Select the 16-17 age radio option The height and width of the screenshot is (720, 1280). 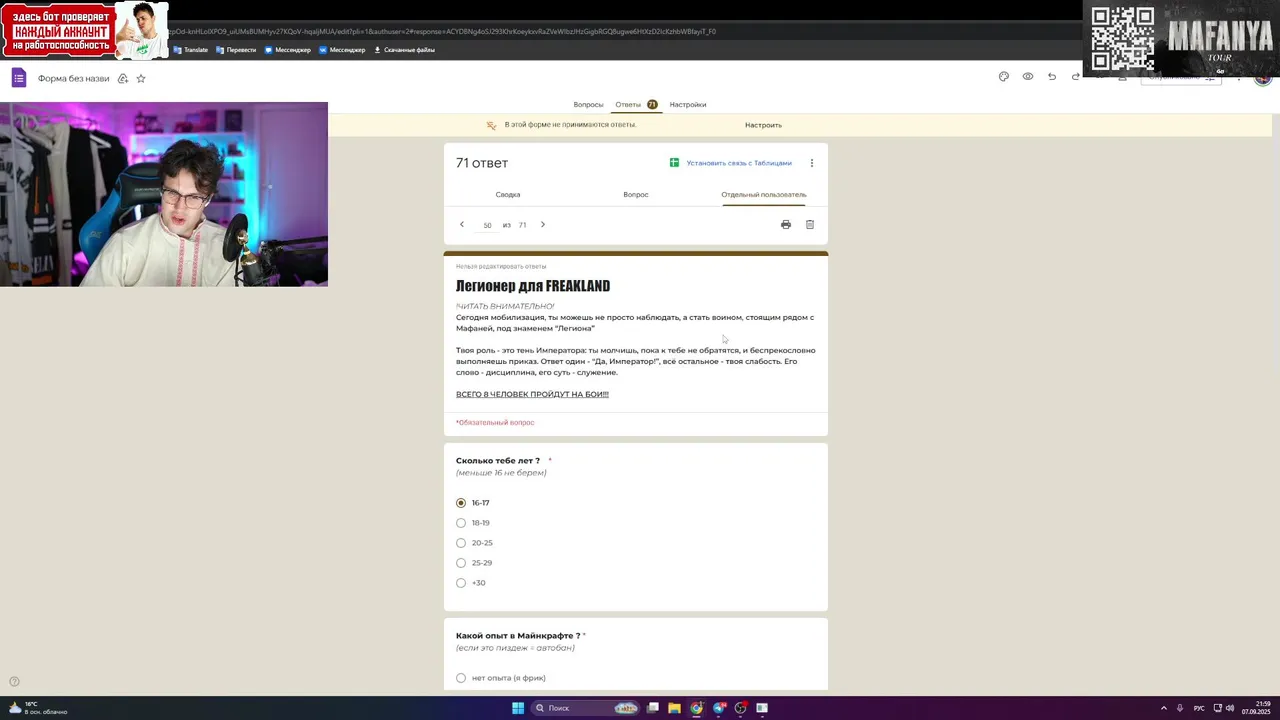click(461, 503)
